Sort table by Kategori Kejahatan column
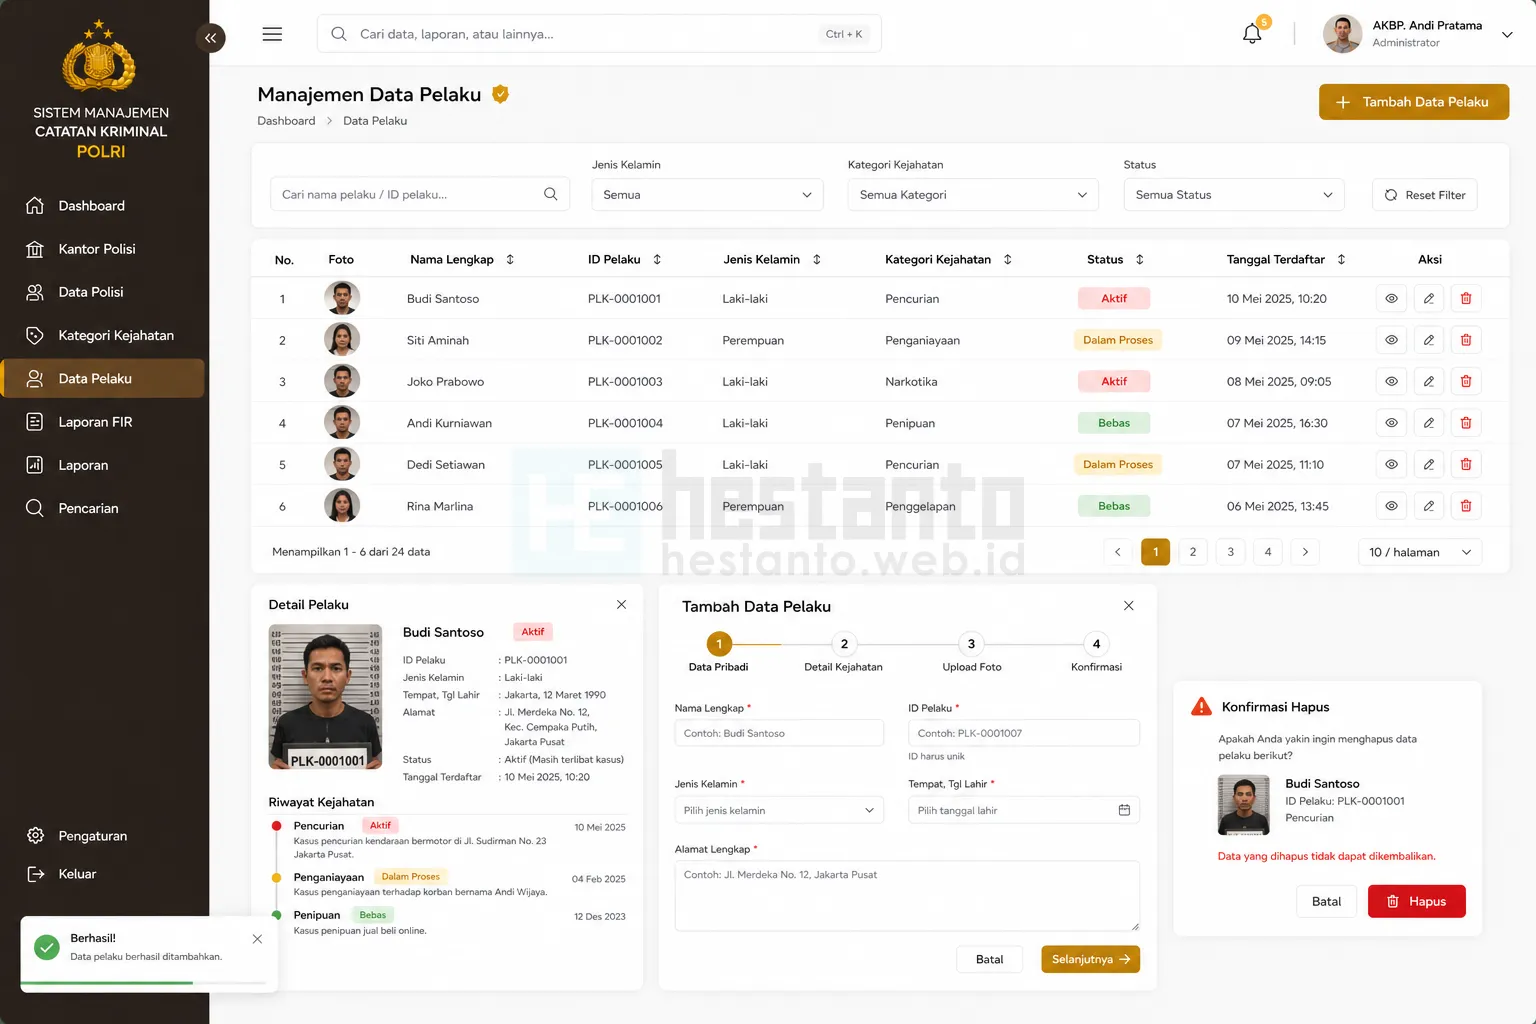The image size is (1536, 1024). 1008,259
